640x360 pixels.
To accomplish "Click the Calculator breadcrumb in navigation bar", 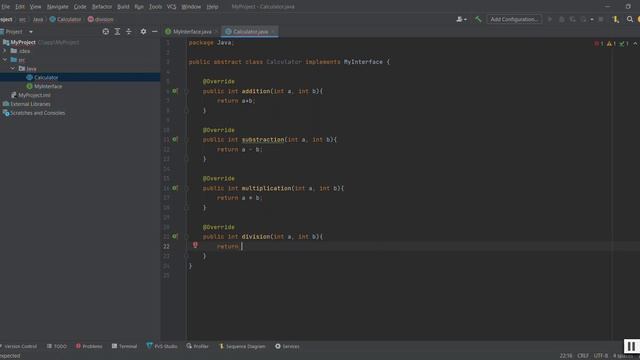I will 65,19.
